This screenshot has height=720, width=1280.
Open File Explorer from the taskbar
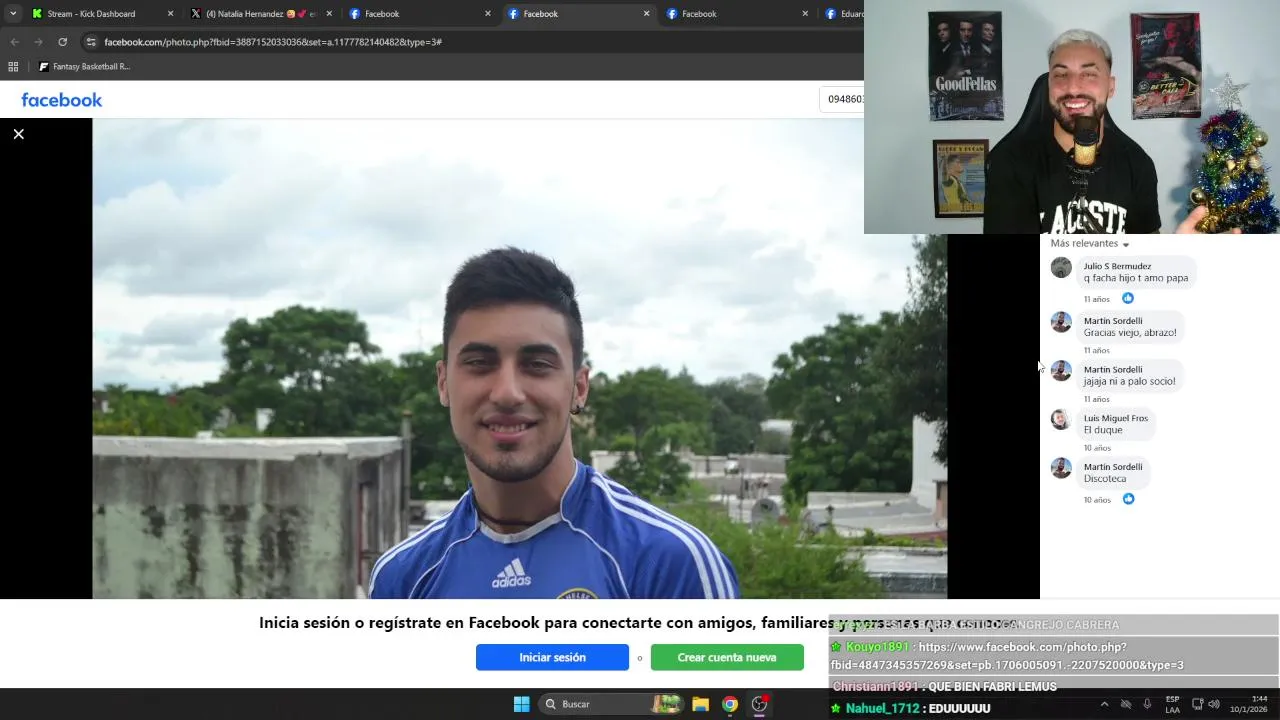[700, 704]
